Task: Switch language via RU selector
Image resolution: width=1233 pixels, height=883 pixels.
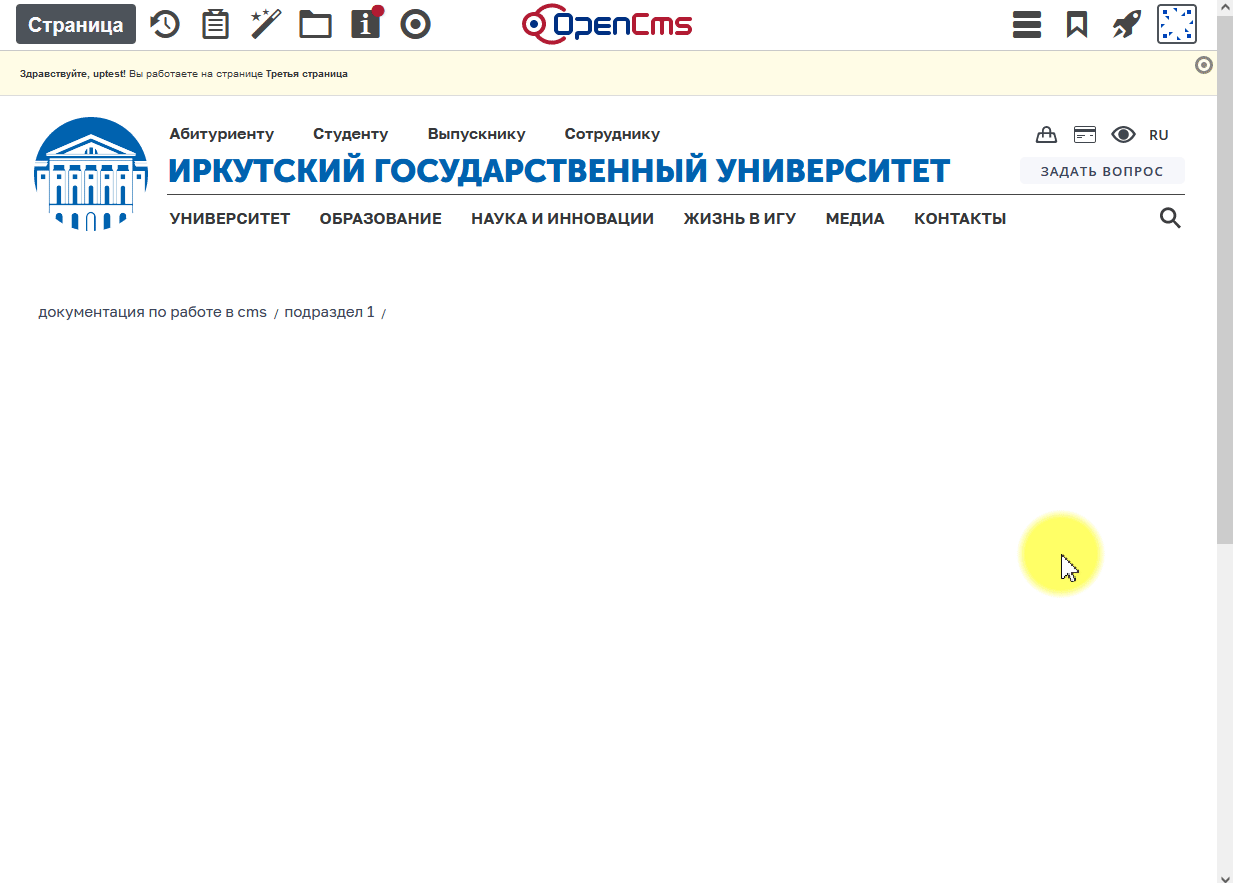Action: click(x=1158, y=135)
